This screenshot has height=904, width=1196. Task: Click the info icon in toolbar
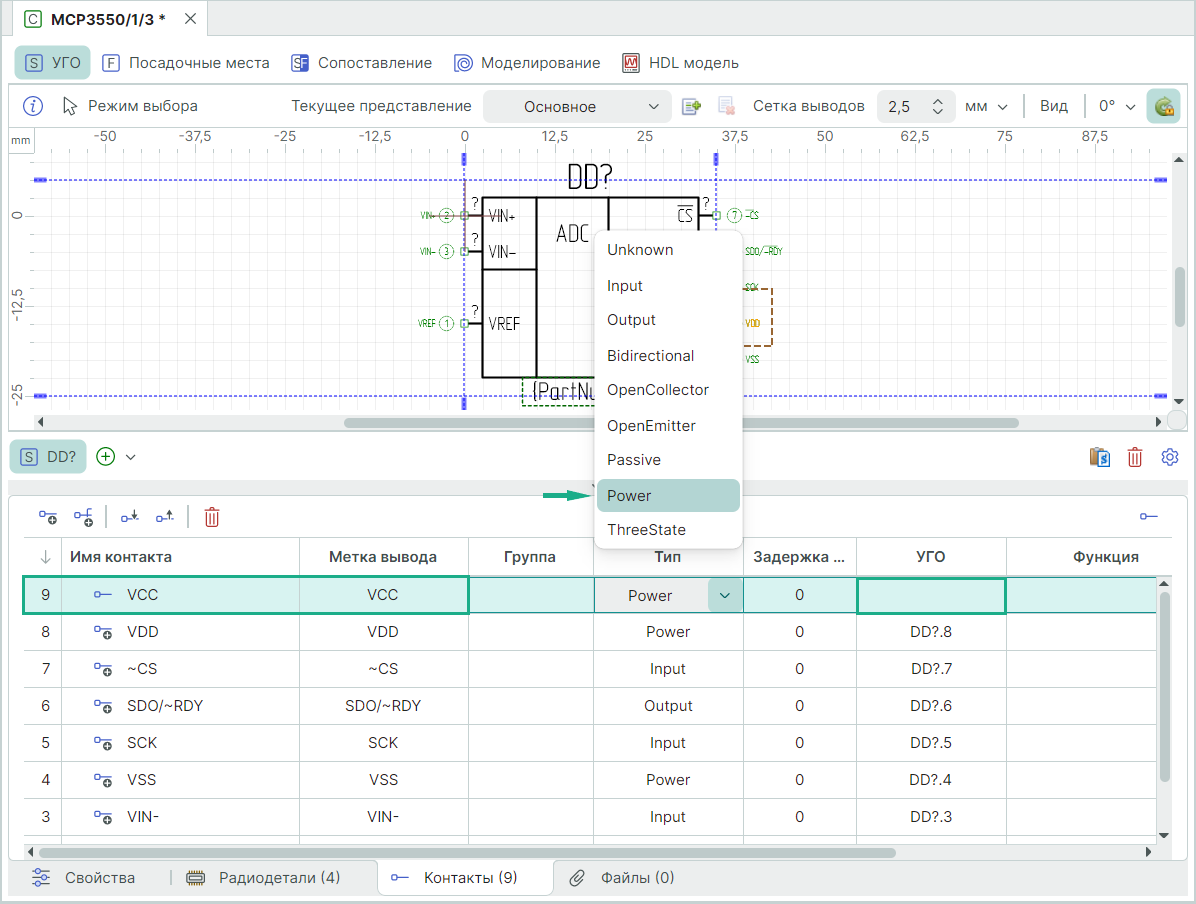(x=33, y=106)
